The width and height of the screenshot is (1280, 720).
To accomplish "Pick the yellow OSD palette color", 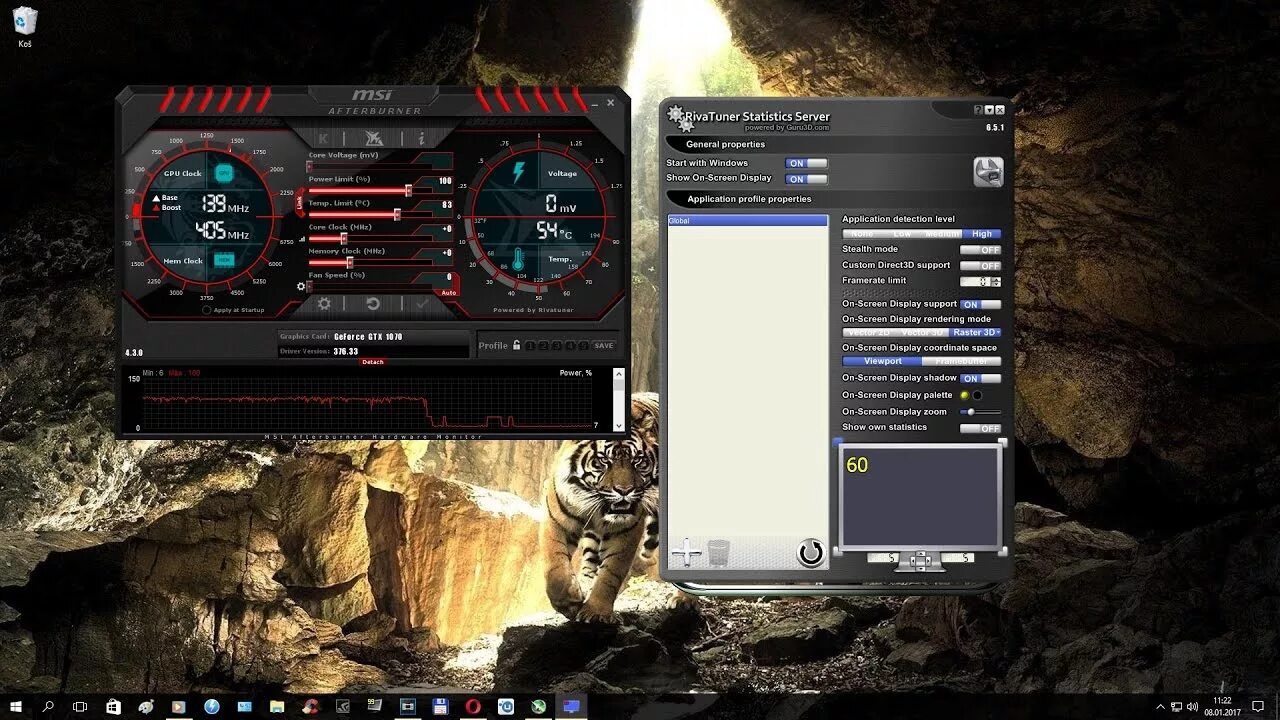I will (964, 395).
